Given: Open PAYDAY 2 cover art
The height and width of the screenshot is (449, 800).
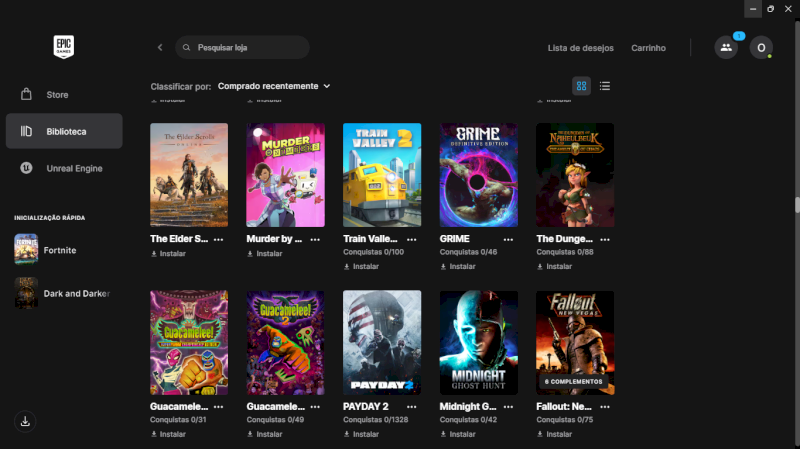Looking at the screenshot, I should coord(382,343).
